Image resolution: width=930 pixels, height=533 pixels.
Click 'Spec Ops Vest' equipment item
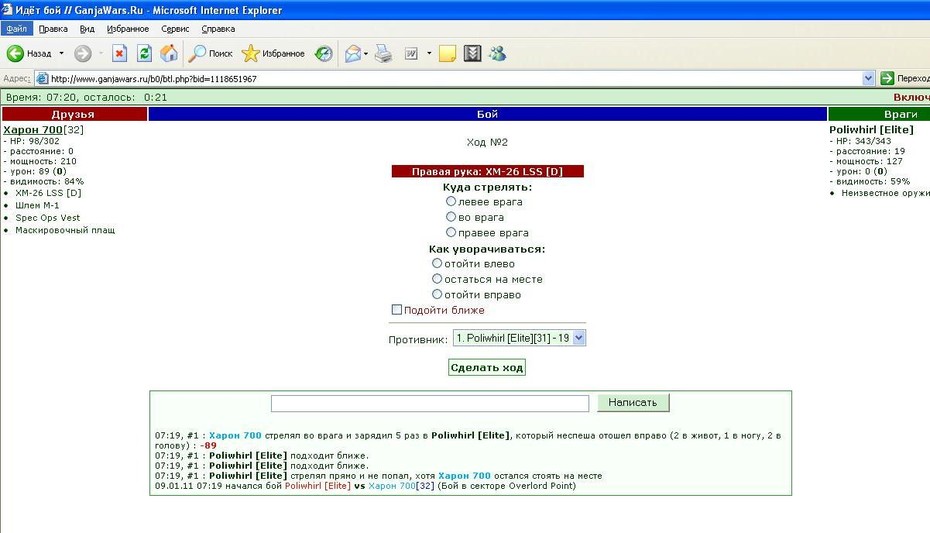47,218
